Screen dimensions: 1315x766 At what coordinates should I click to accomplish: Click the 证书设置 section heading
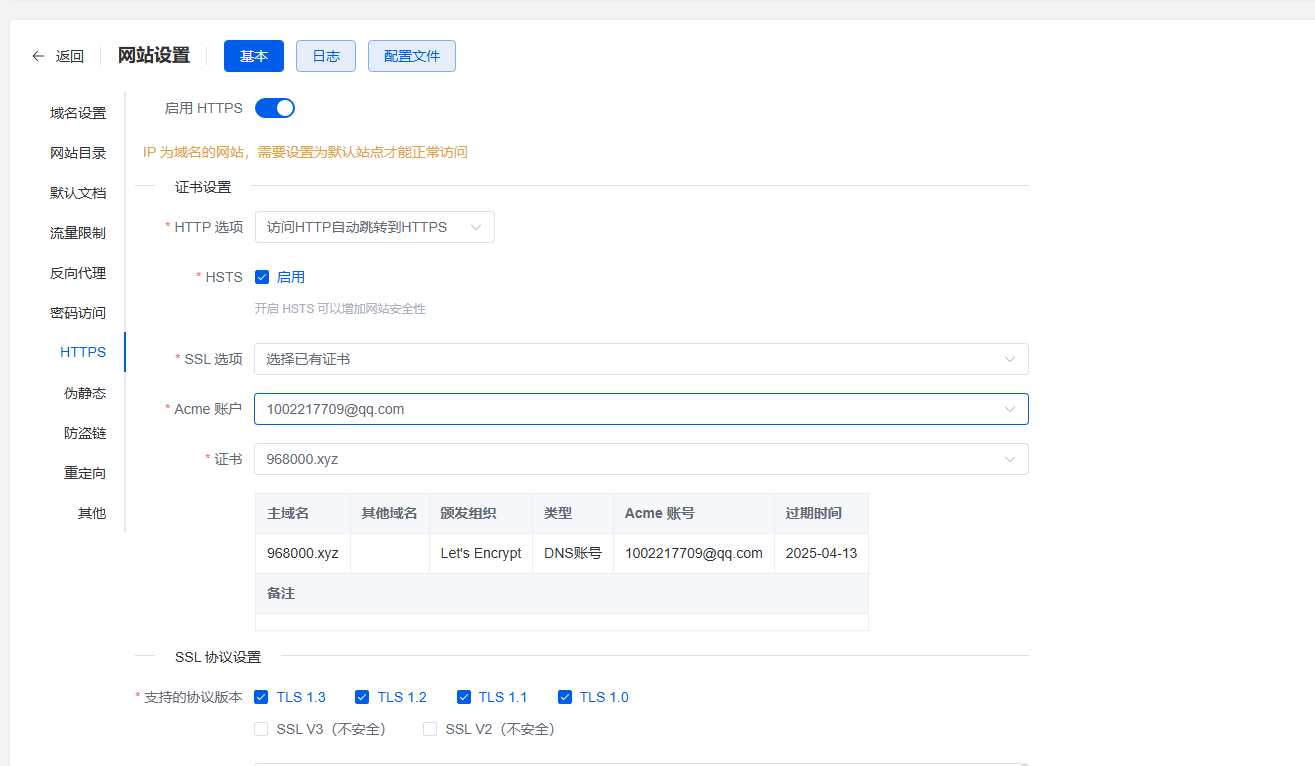(203, 187)
